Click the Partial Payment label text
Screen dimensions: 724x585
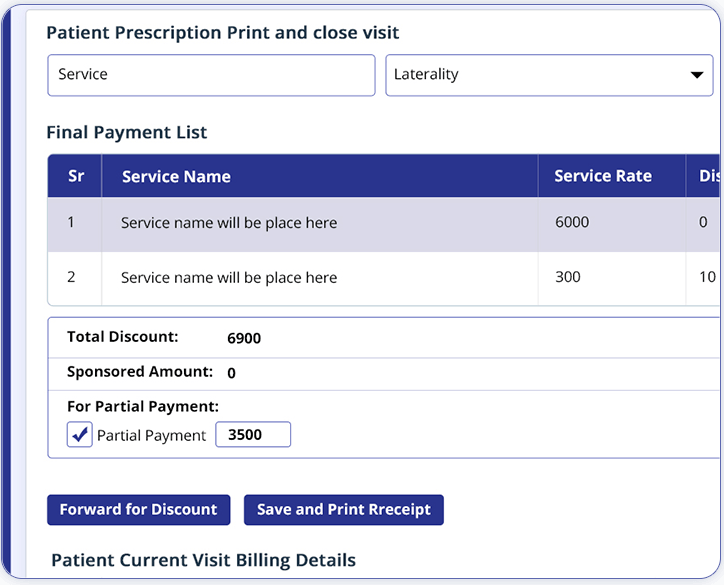point(151,436)
